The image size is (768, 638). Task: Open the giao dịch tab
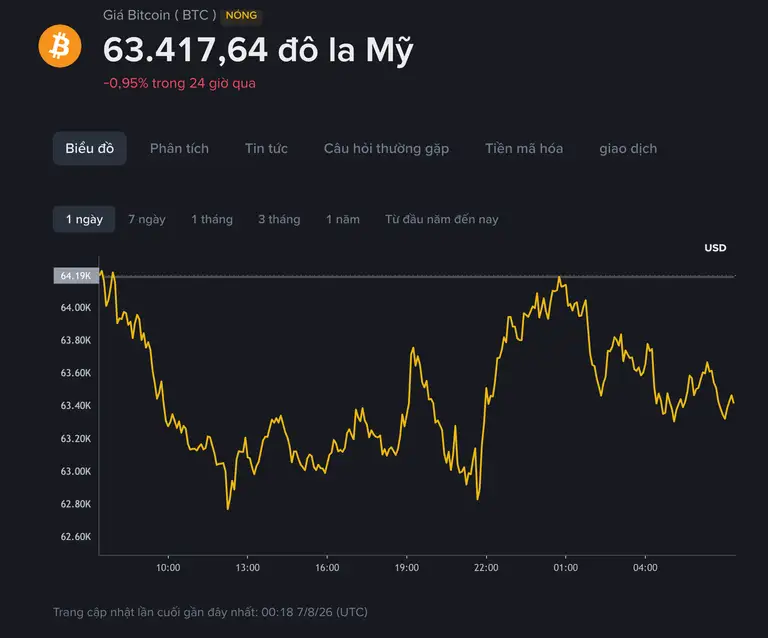coord(628,148)
